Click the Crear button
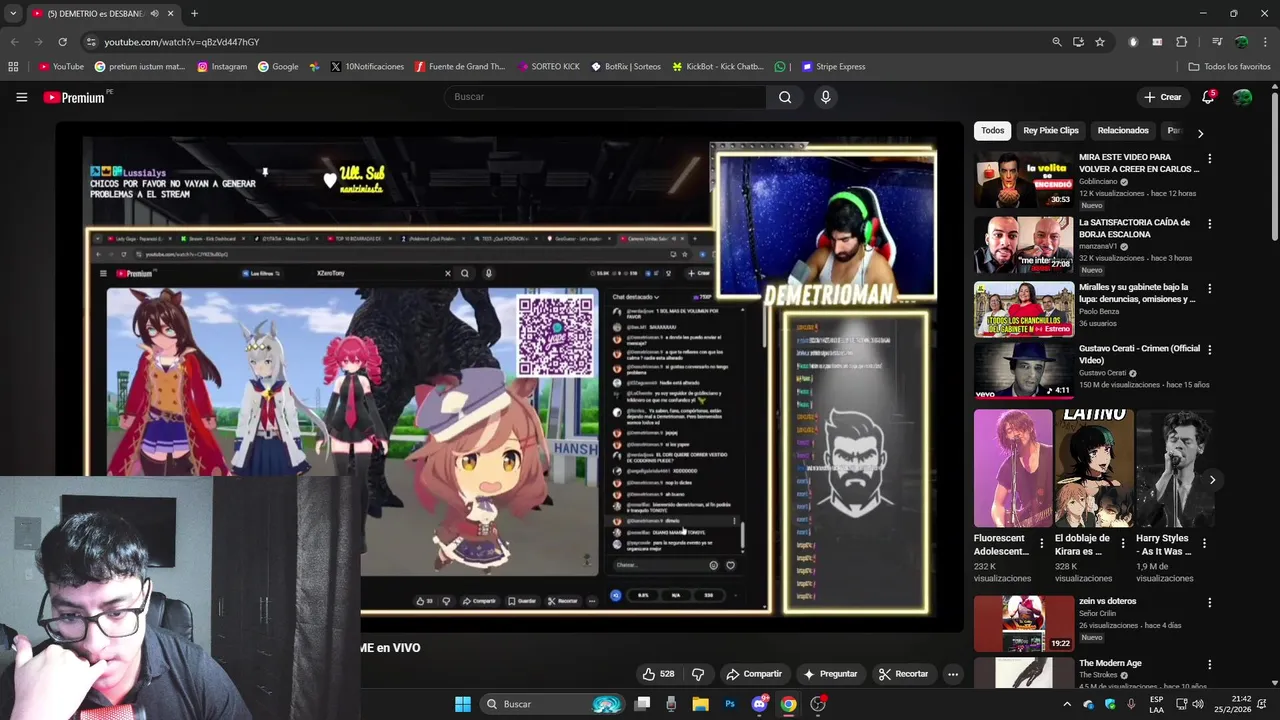 1162,97
